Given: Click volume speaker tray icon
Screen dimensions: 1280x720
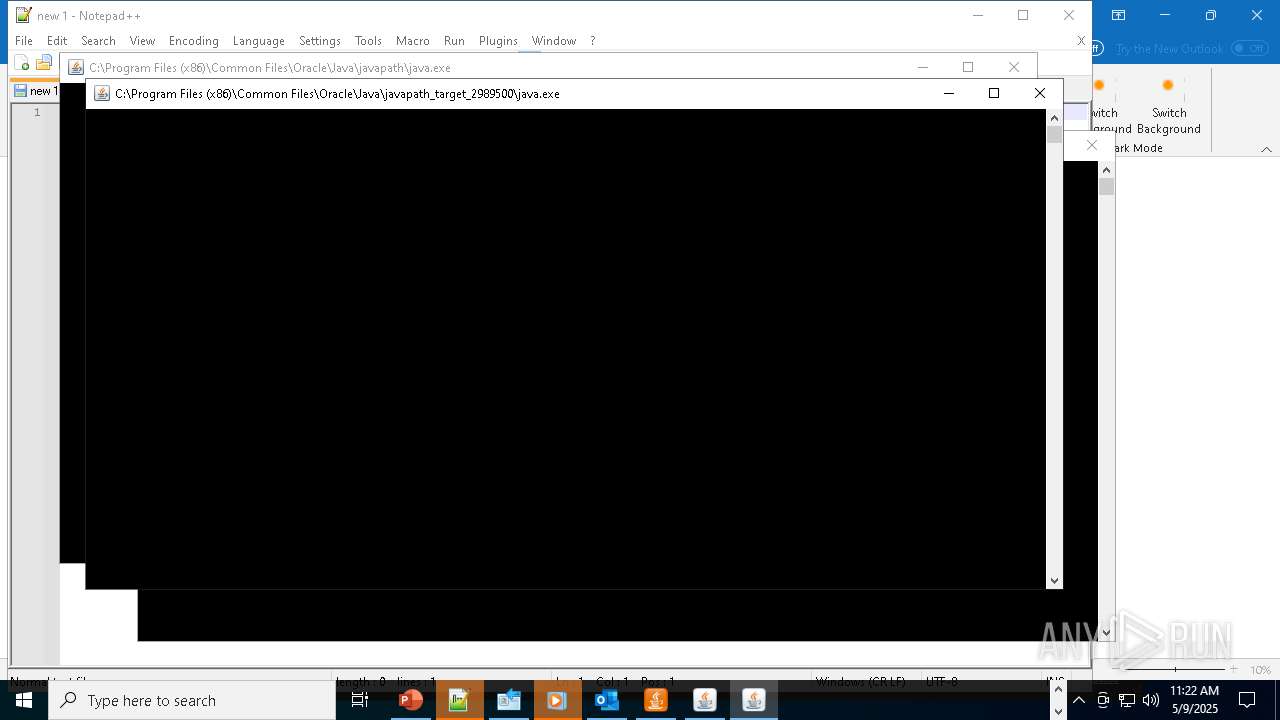Looking at the screenshot, I should coord(1151,701).
